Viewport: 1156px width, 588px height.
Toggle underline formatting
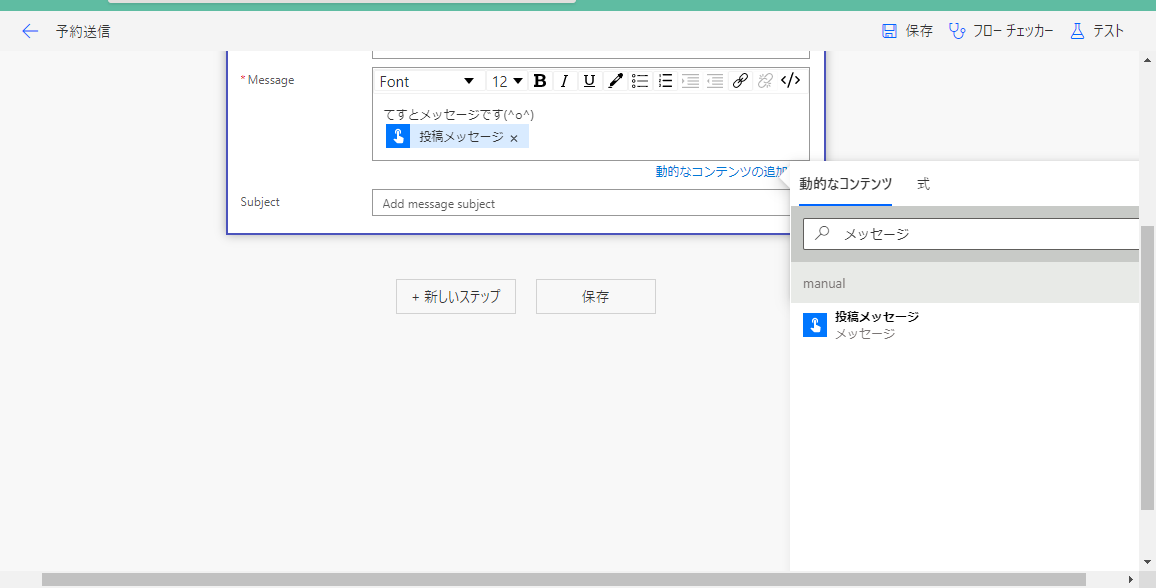[590, 81]
